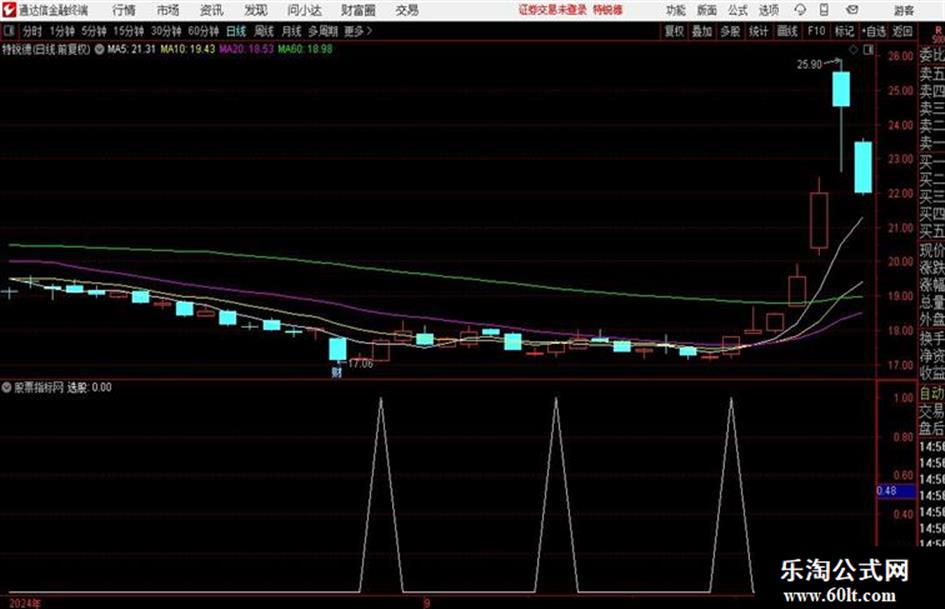Click the 特锐德(日线 前复权) chart title

click(x=46, y=49)
